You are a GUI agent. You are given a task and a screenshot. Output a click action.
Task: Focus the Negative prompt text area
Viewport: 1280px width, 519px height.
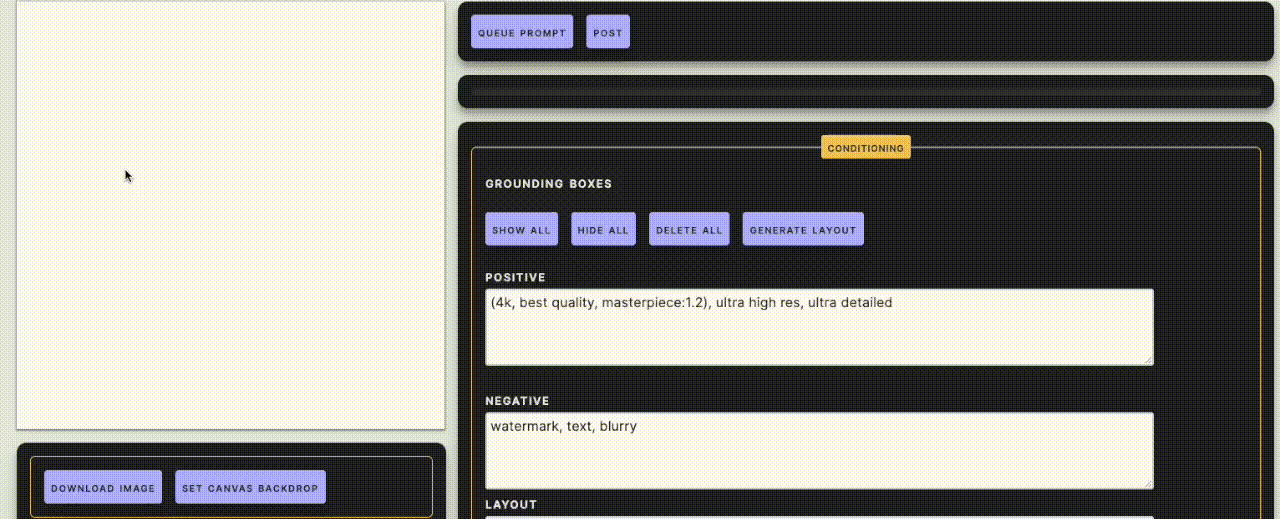tap(819, 450)
